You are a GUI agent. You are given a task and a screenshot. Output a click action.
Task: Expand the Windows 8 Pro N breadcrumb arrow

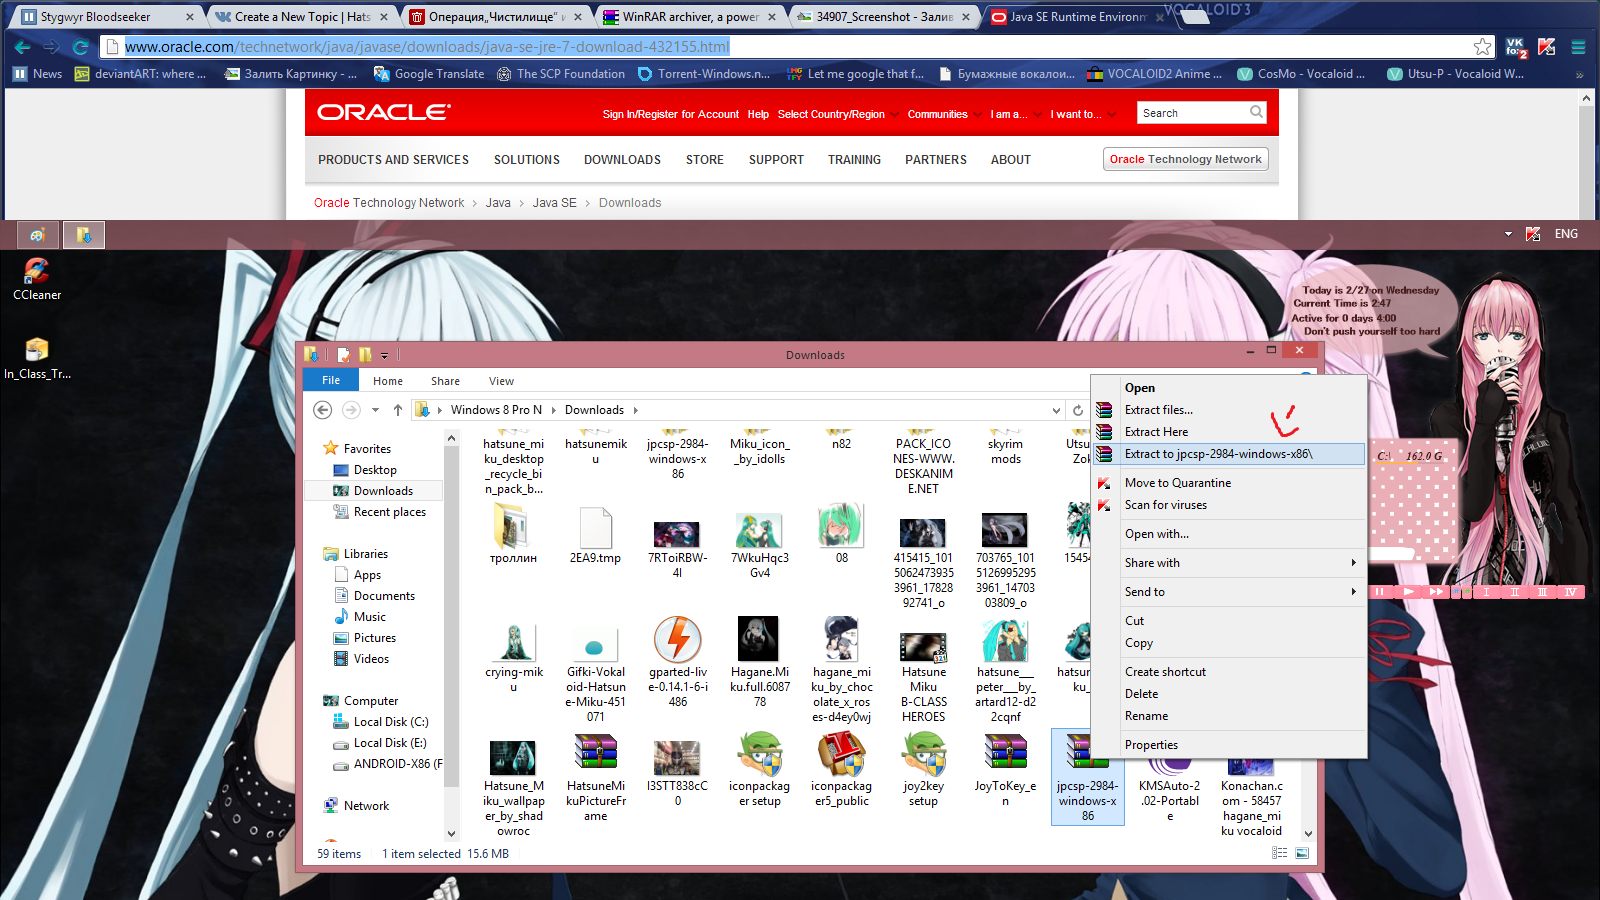553,410
